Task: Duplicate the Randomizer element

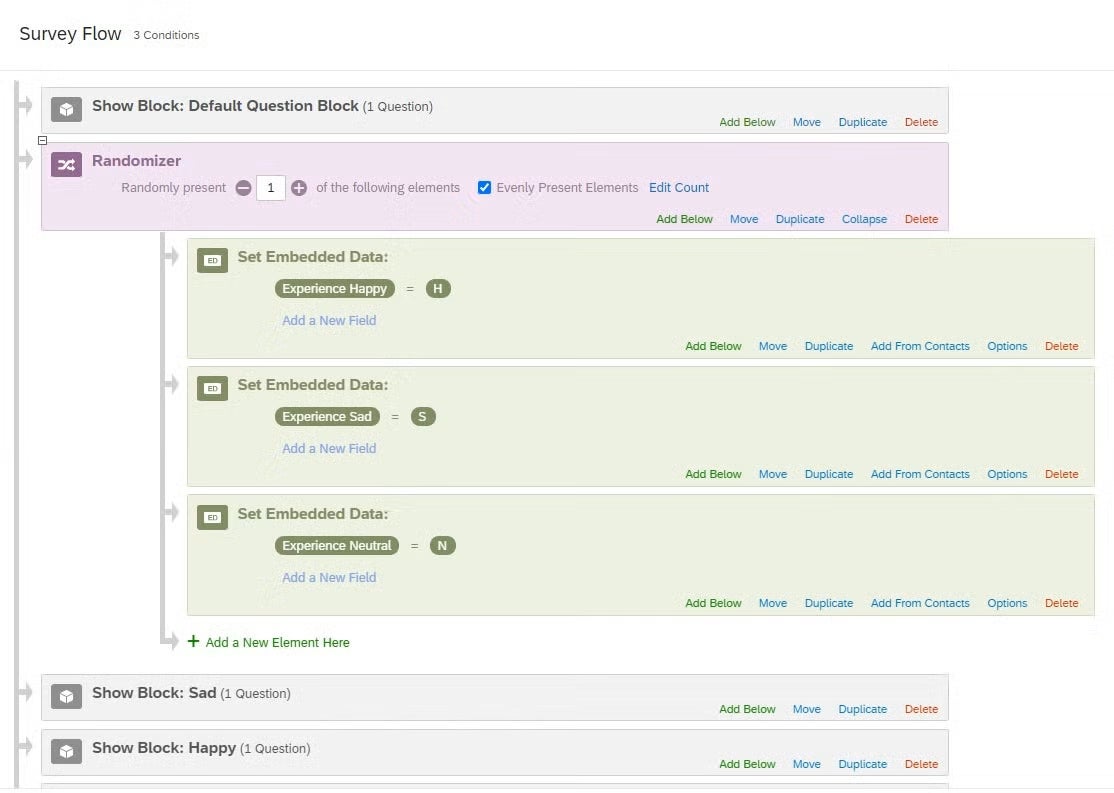Action: pos(800,219)
